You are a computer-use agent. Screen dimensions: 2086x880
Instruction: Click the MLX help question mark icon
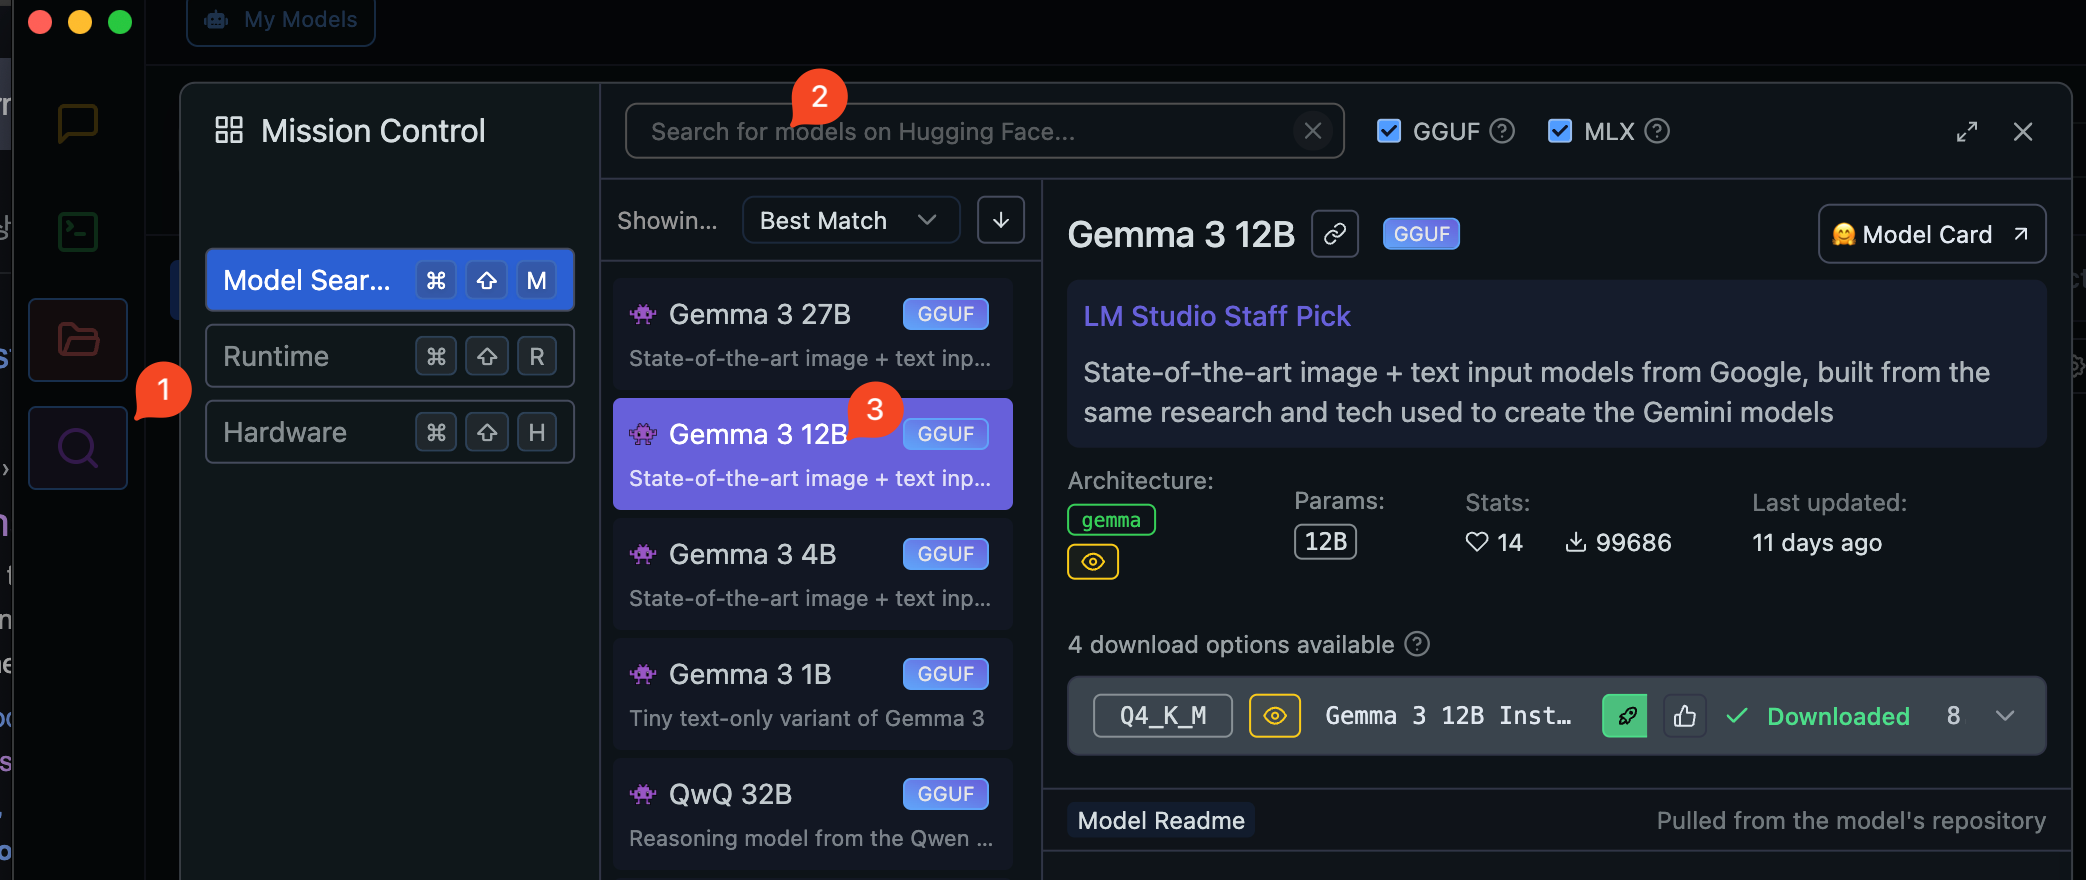point(1657,131)
